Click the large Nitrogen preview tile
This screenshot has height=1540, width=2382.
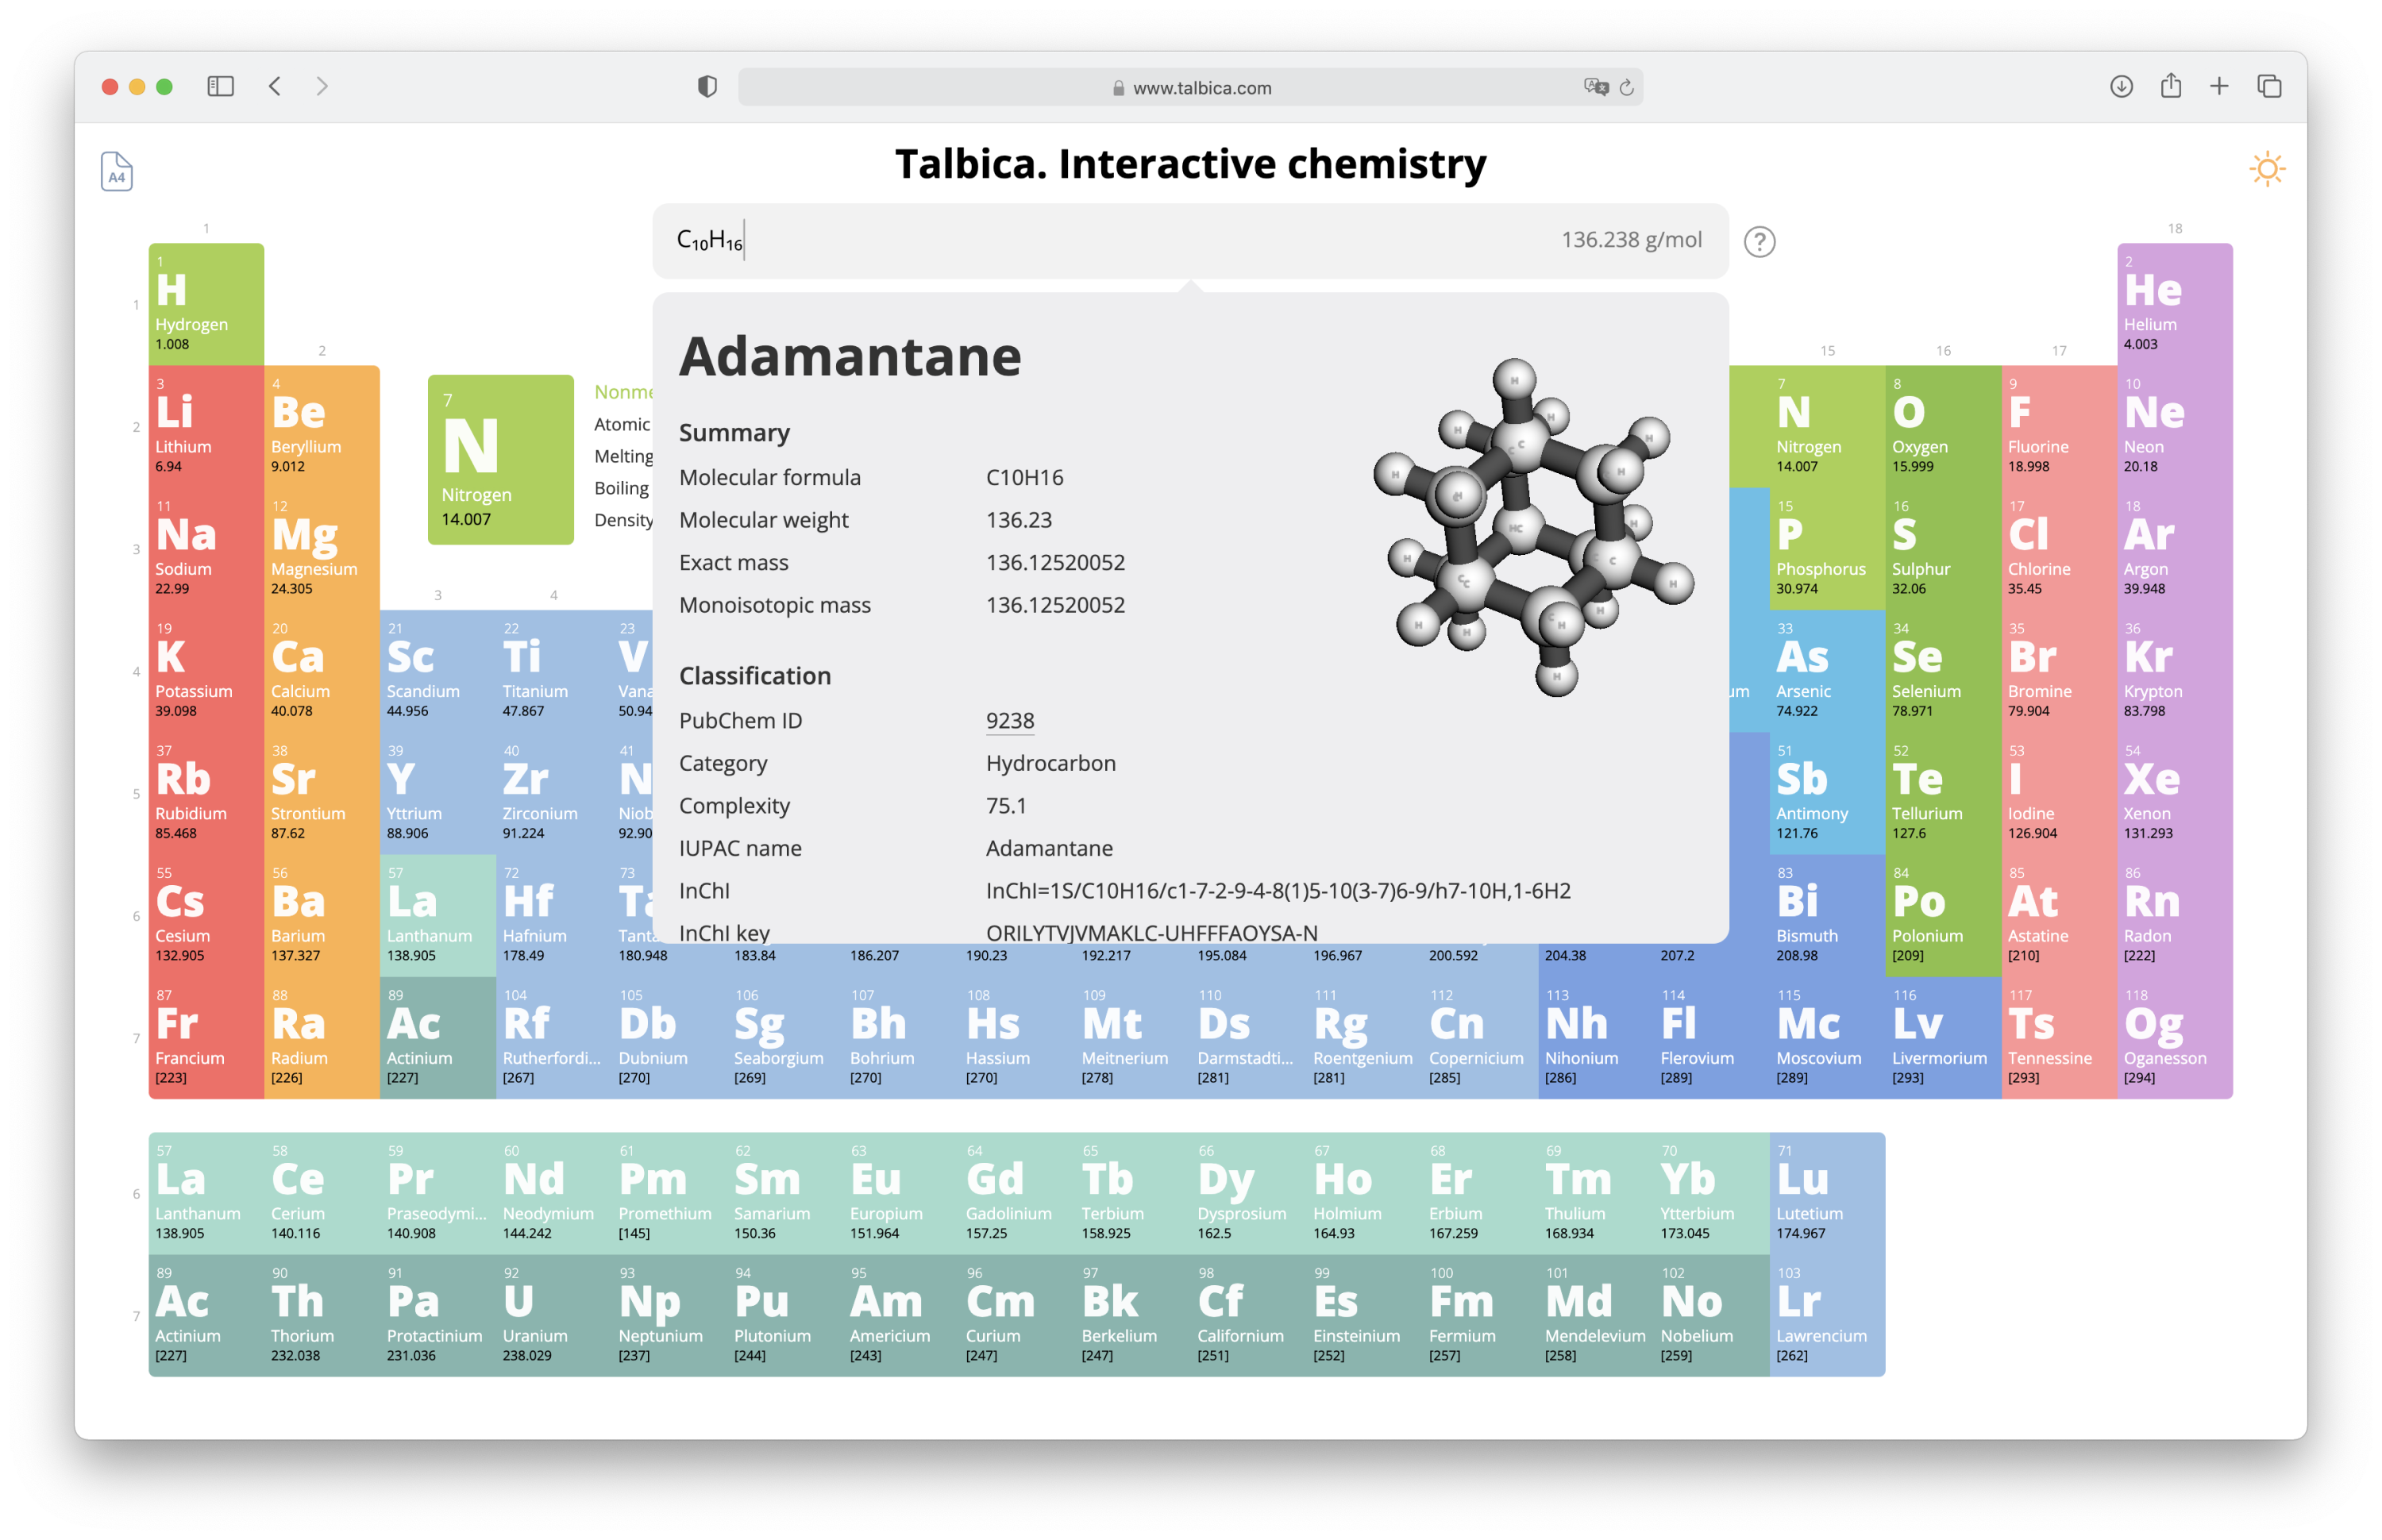[x=500, y=459]
